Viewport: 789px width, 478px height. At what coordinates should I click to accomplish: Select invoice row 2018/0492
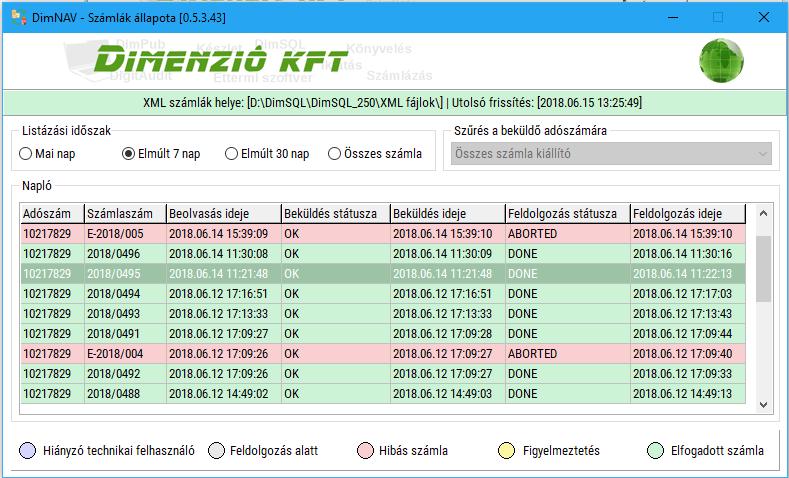pyautogui.click(x=383, y=373)
